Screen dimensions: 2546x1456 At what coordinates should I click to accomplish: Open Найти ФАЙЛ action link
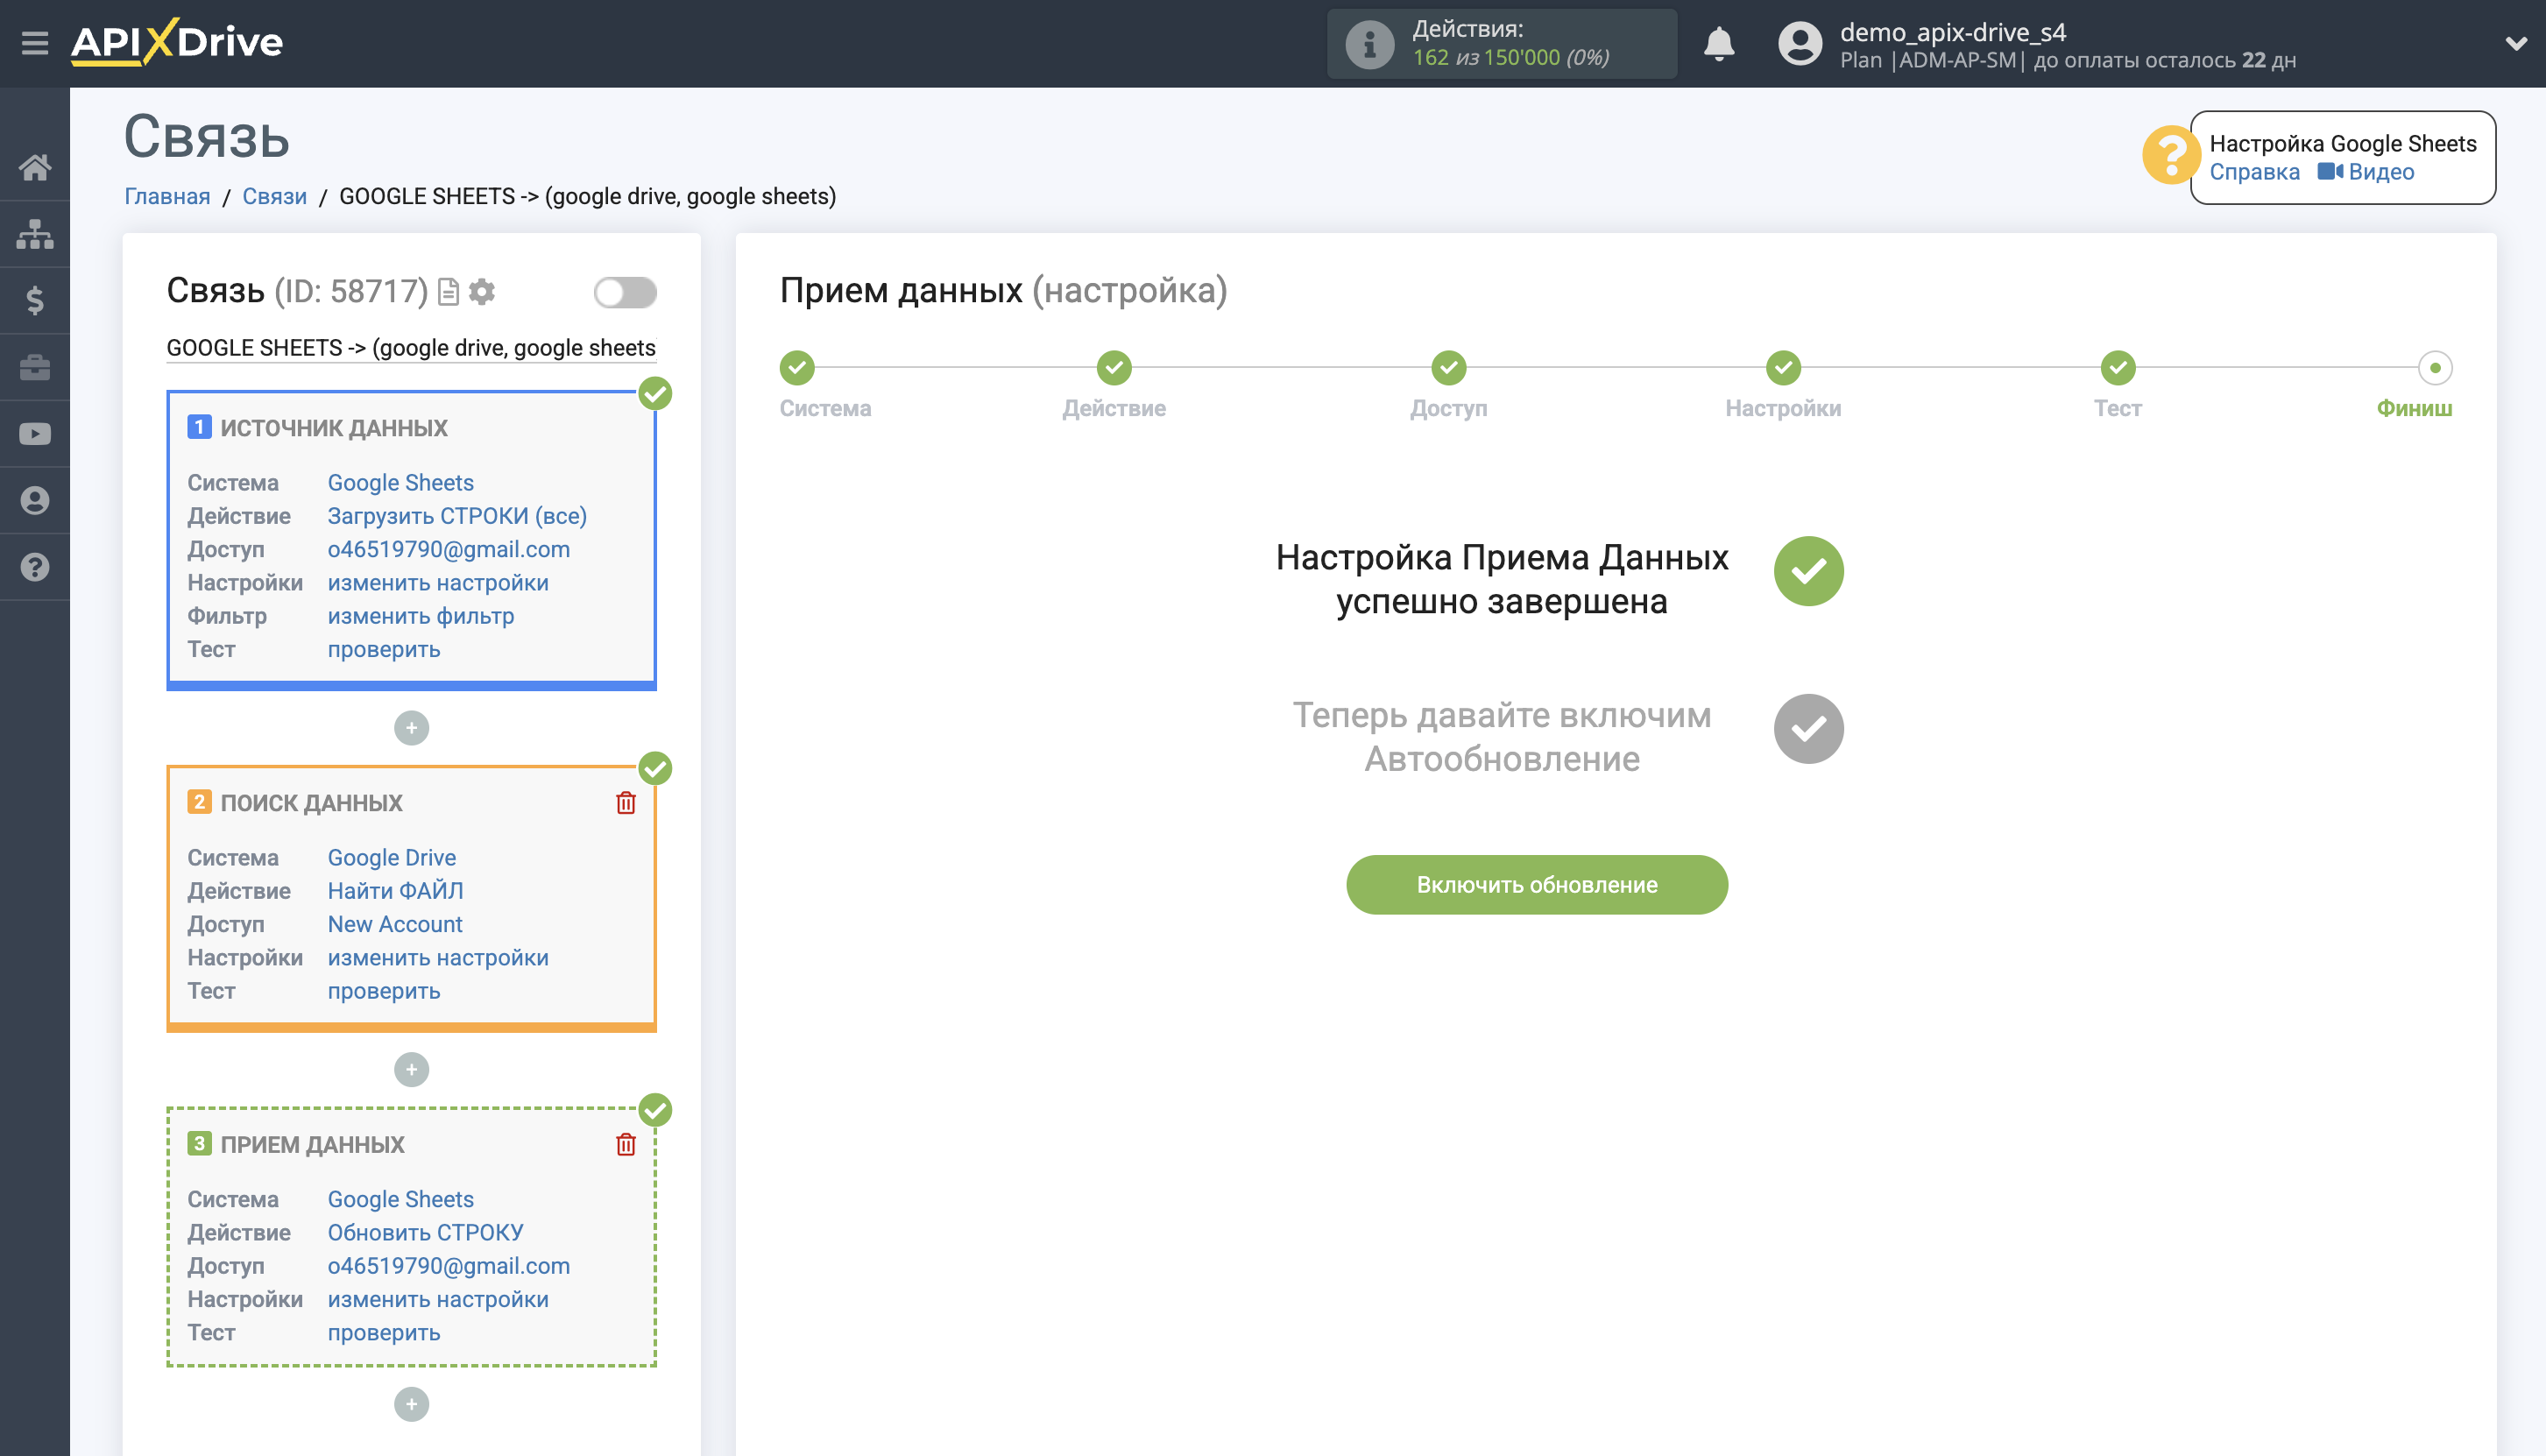click(x=396, y=891)
